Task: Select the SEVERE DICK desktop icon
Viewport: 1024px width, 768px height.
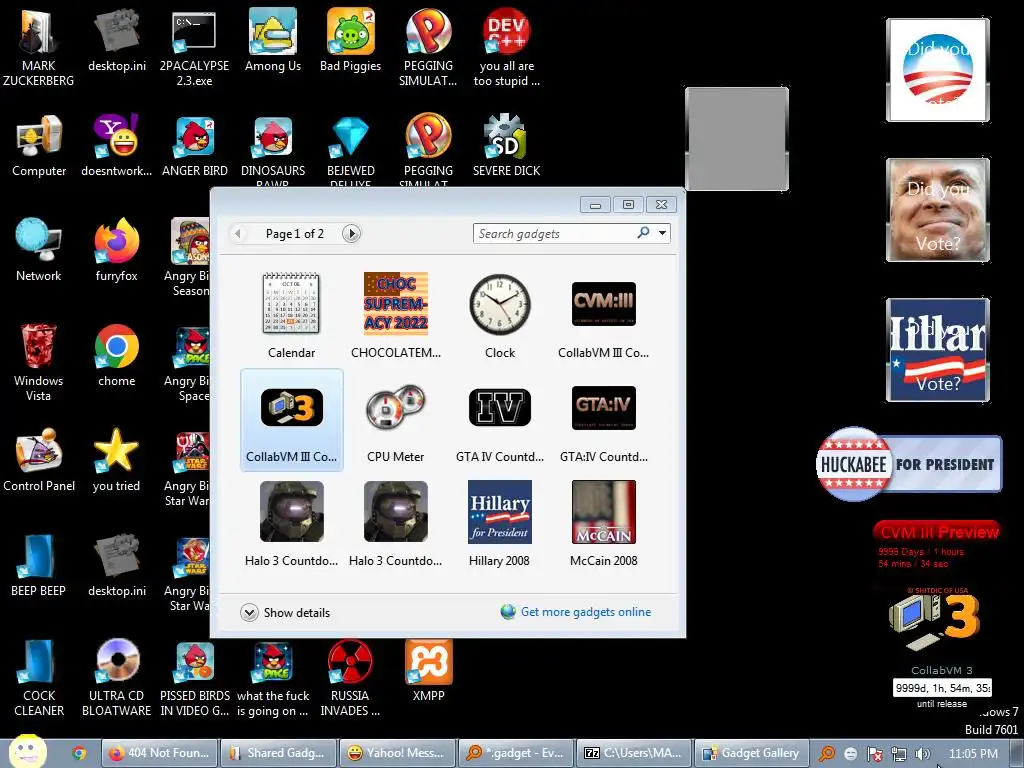Action: tap(507, 146)
